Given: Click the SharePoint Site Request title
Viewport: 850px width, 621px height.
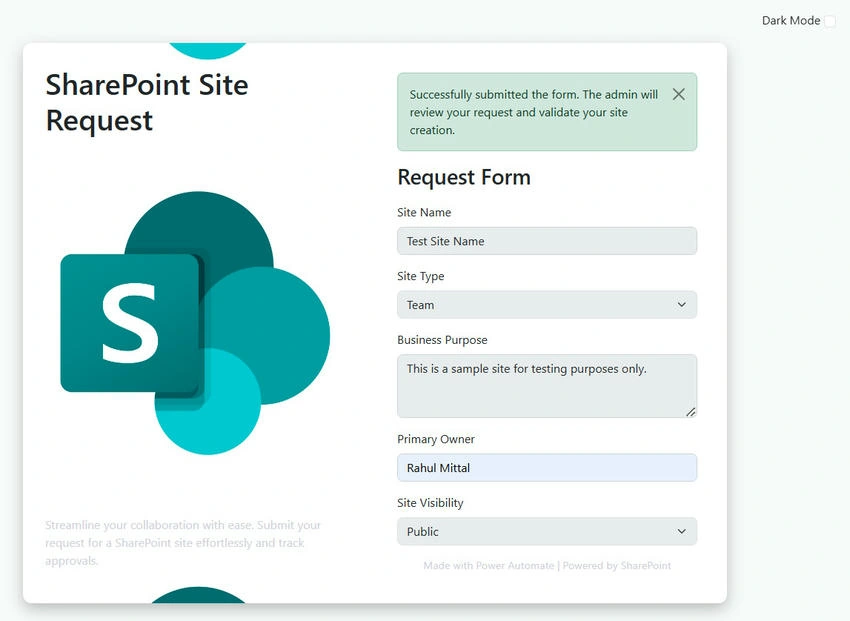Looking at the screenshot, I should coord(147,102).
